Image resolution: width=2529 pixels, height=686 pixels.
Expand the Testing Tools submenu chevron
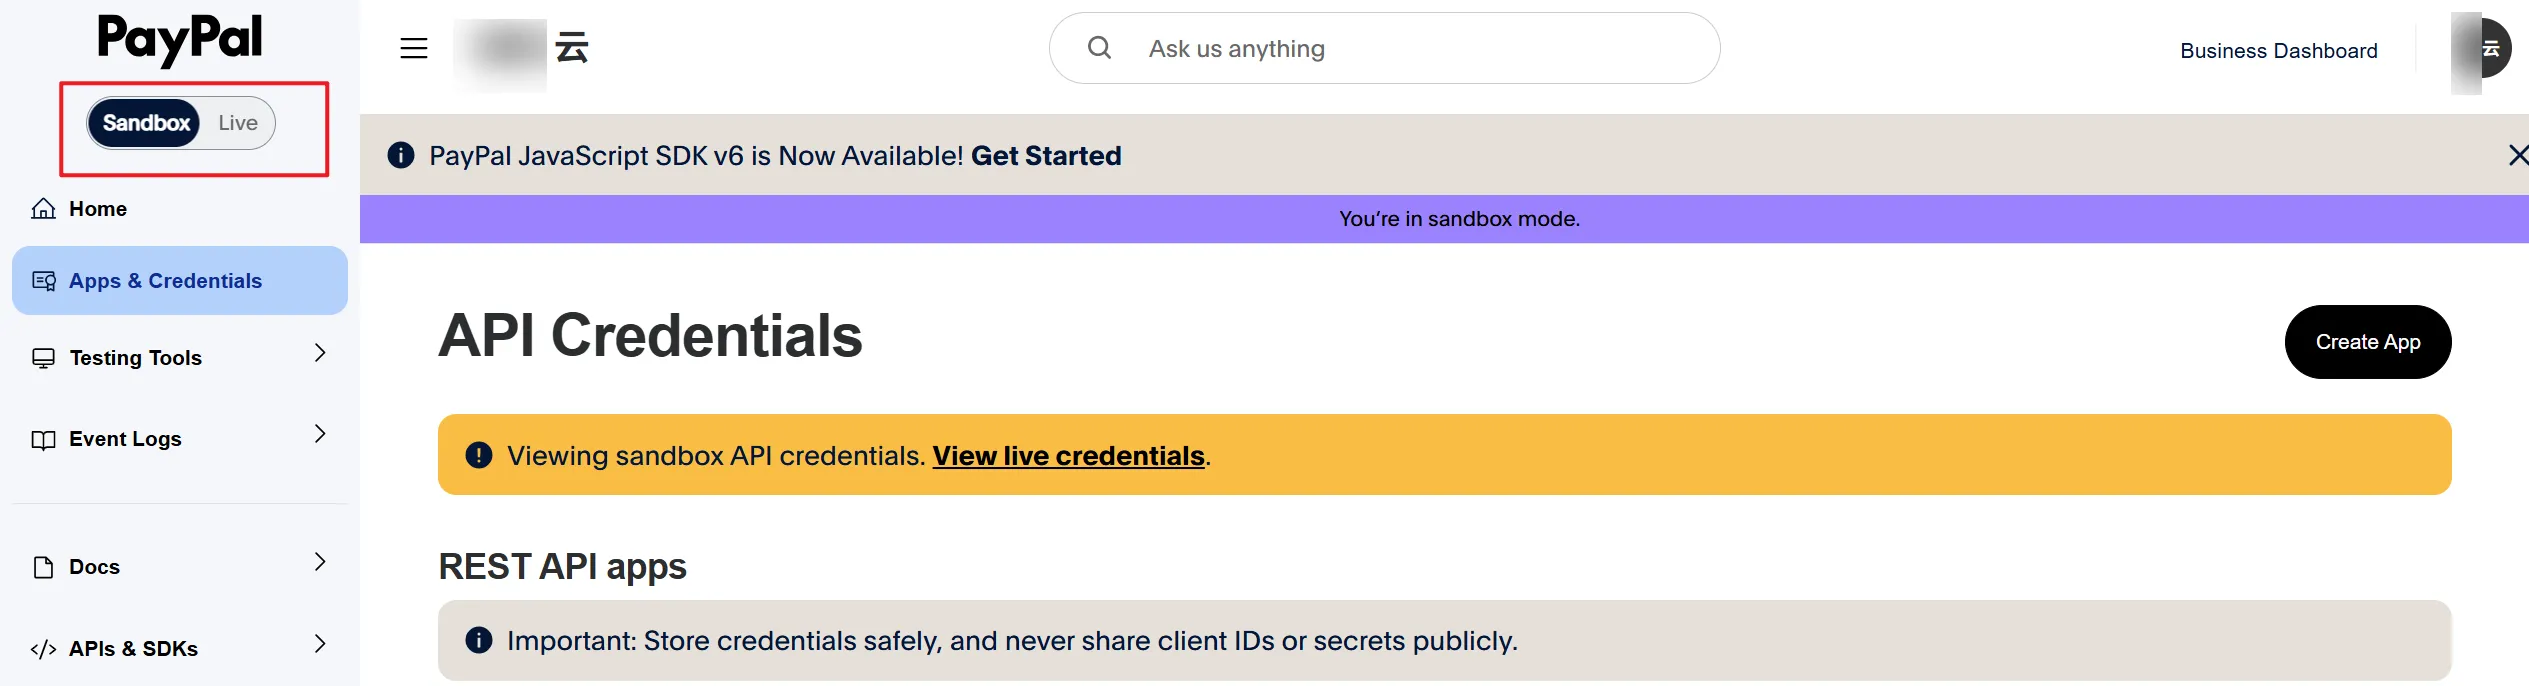tap(320, 353)
